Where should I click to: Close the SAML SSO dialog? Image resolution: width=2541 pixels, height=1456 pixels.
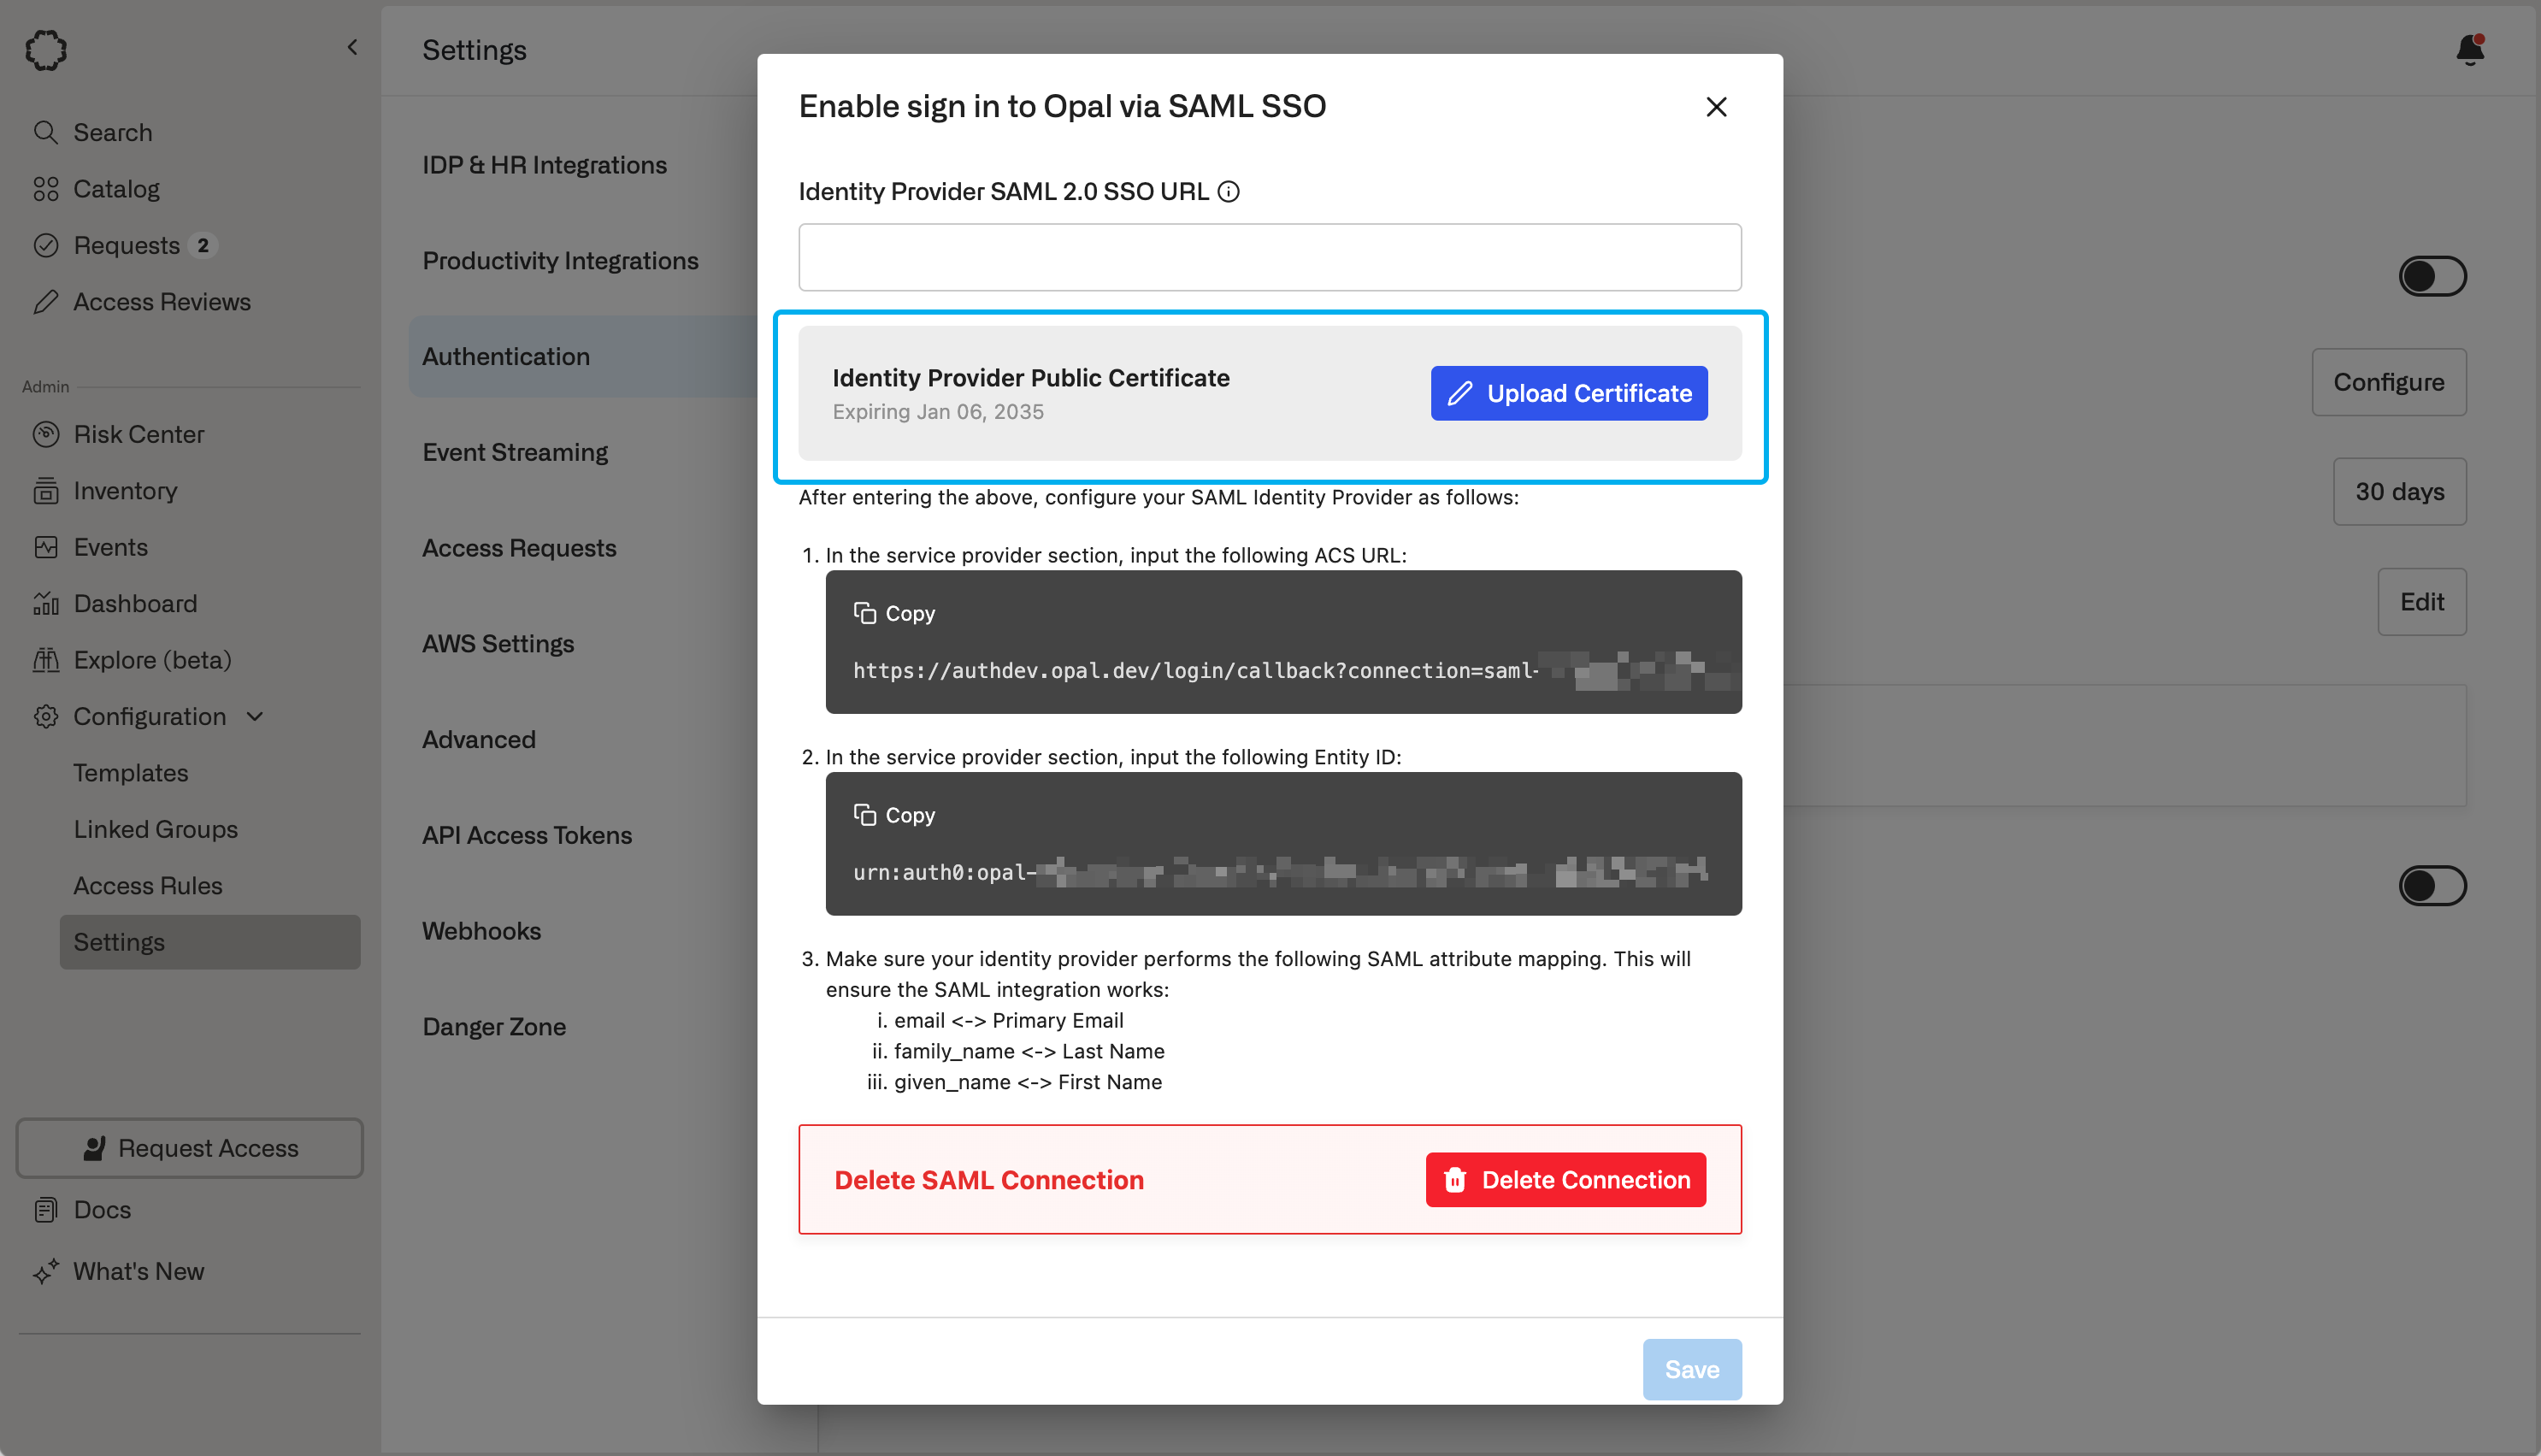click(1716, 106)
